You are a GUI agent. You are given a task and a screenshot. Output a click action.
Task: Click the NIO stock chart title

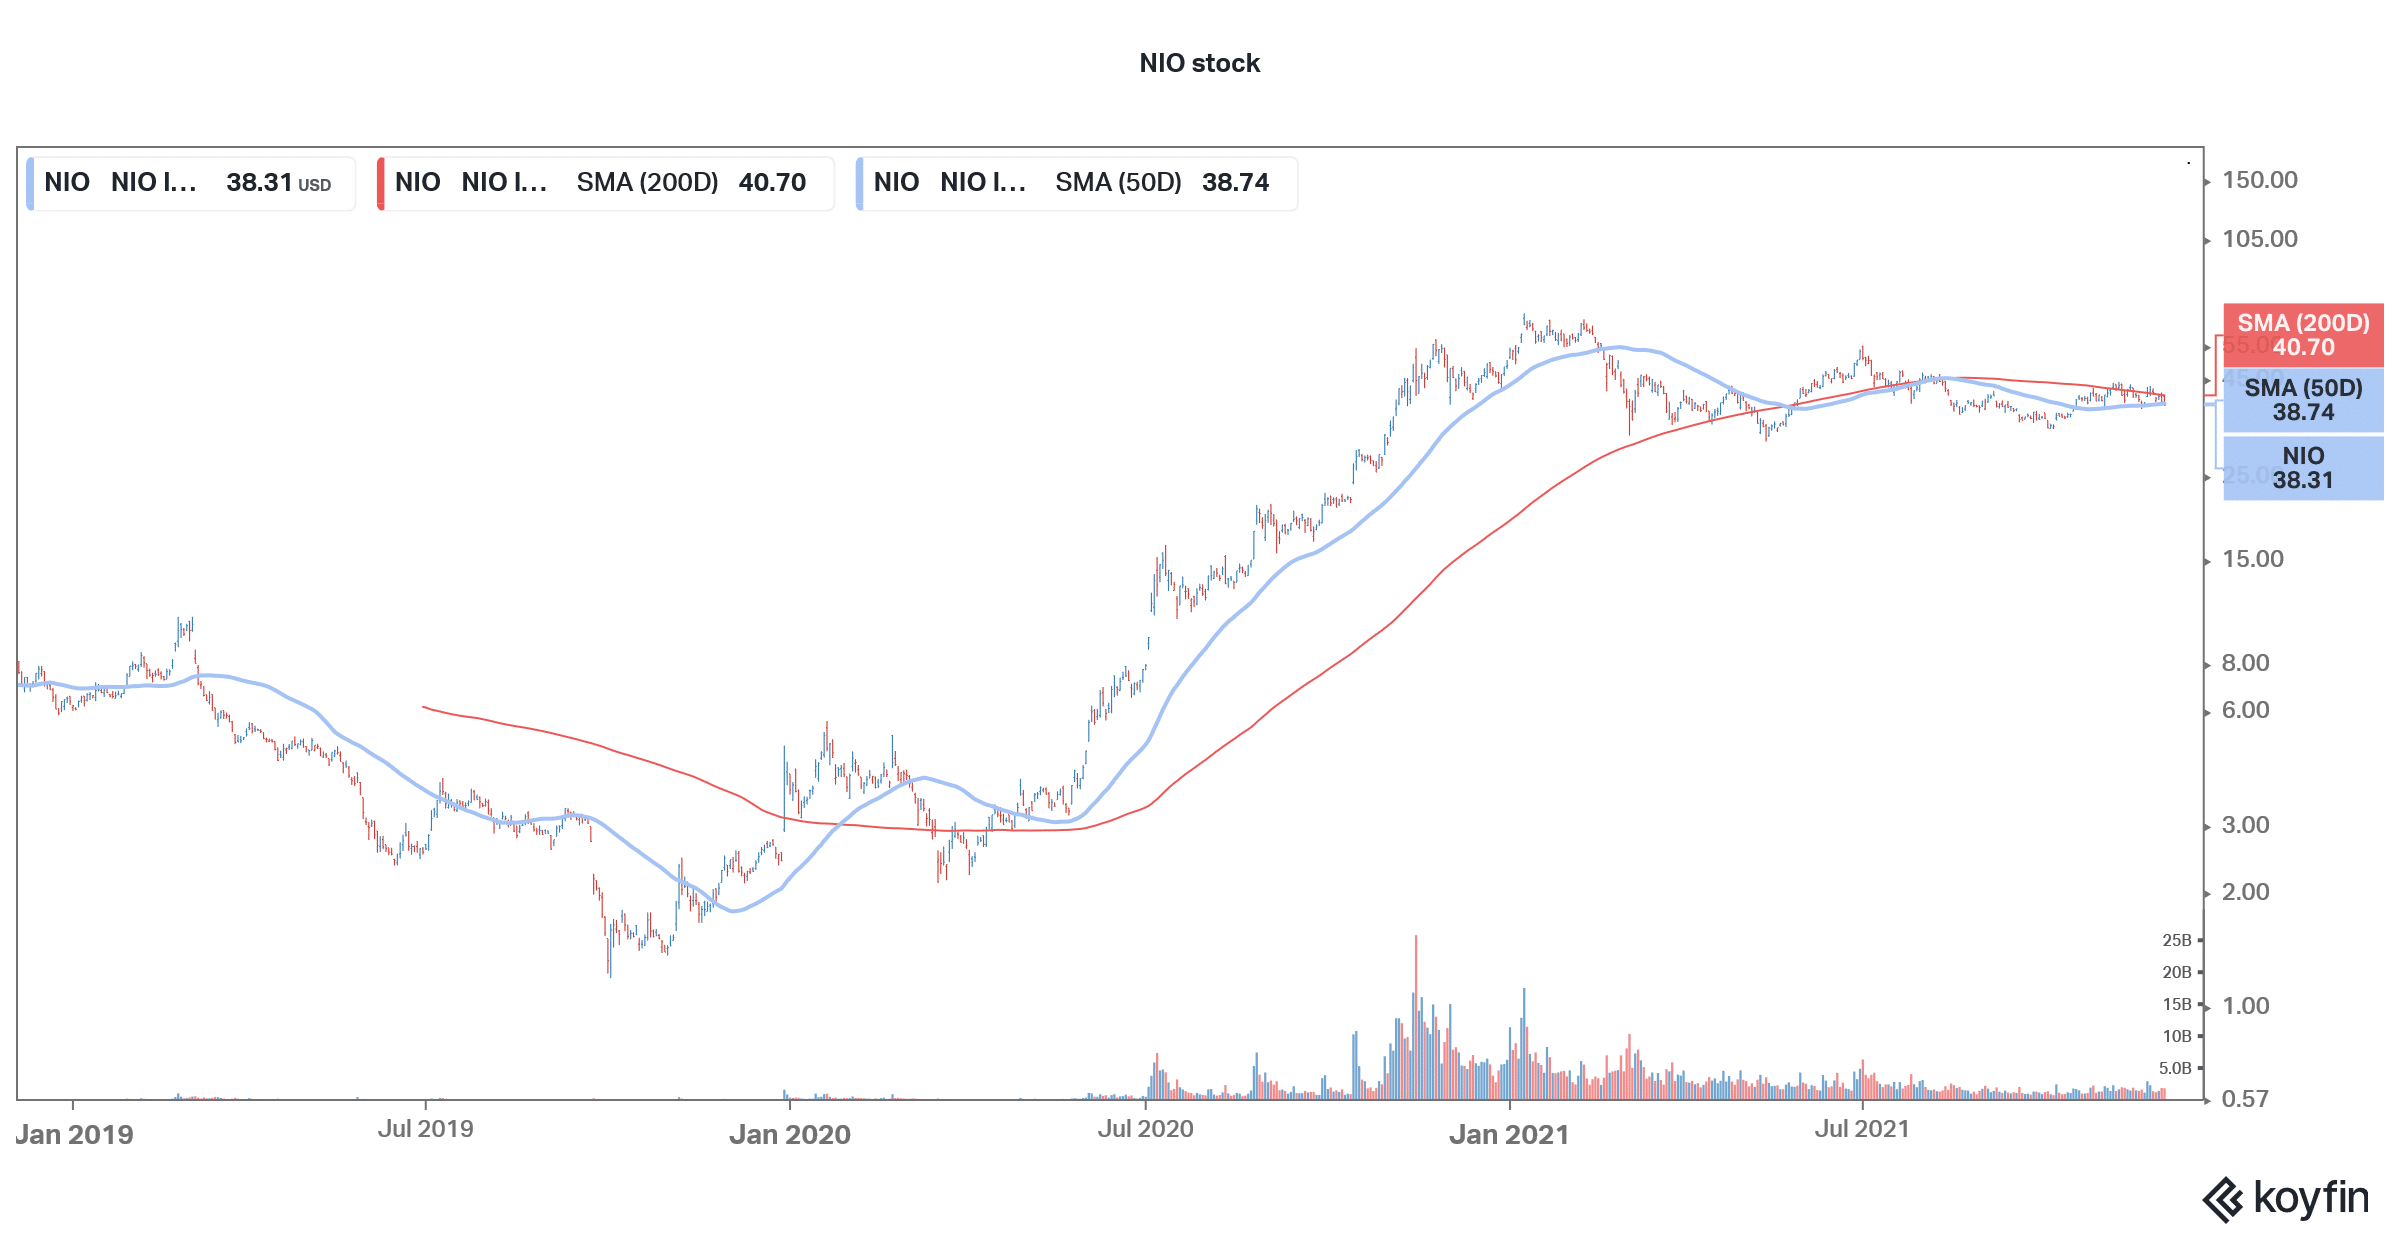point(1199,63)
